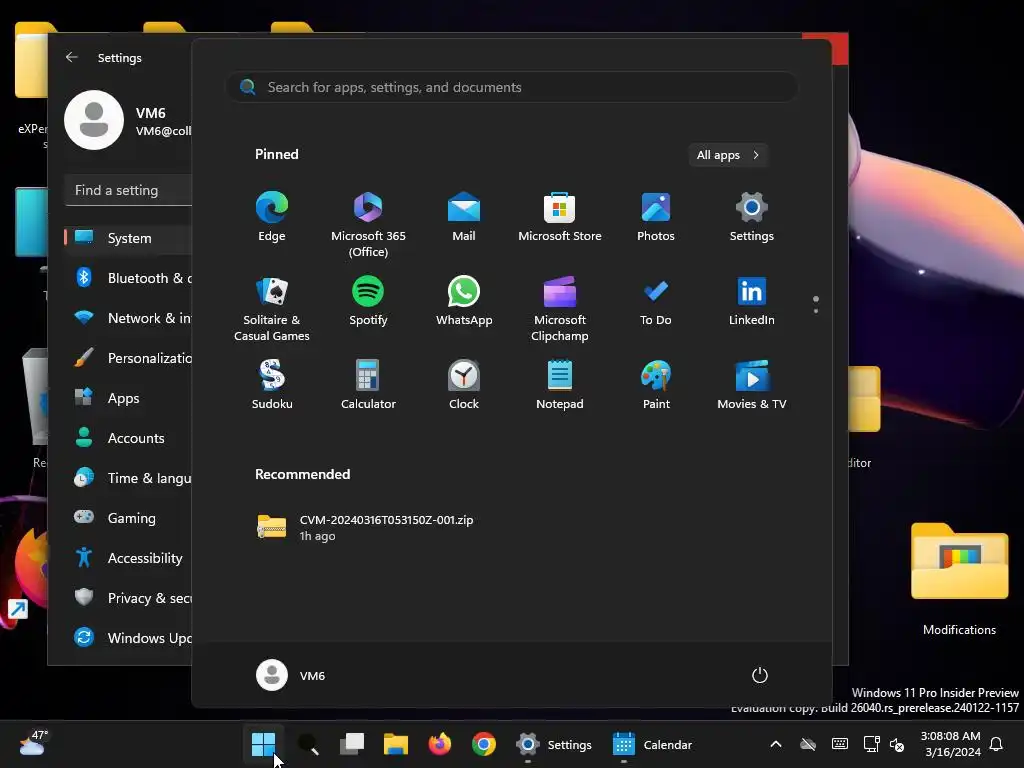Open File Explorer from taskbar

click(396, 744)
